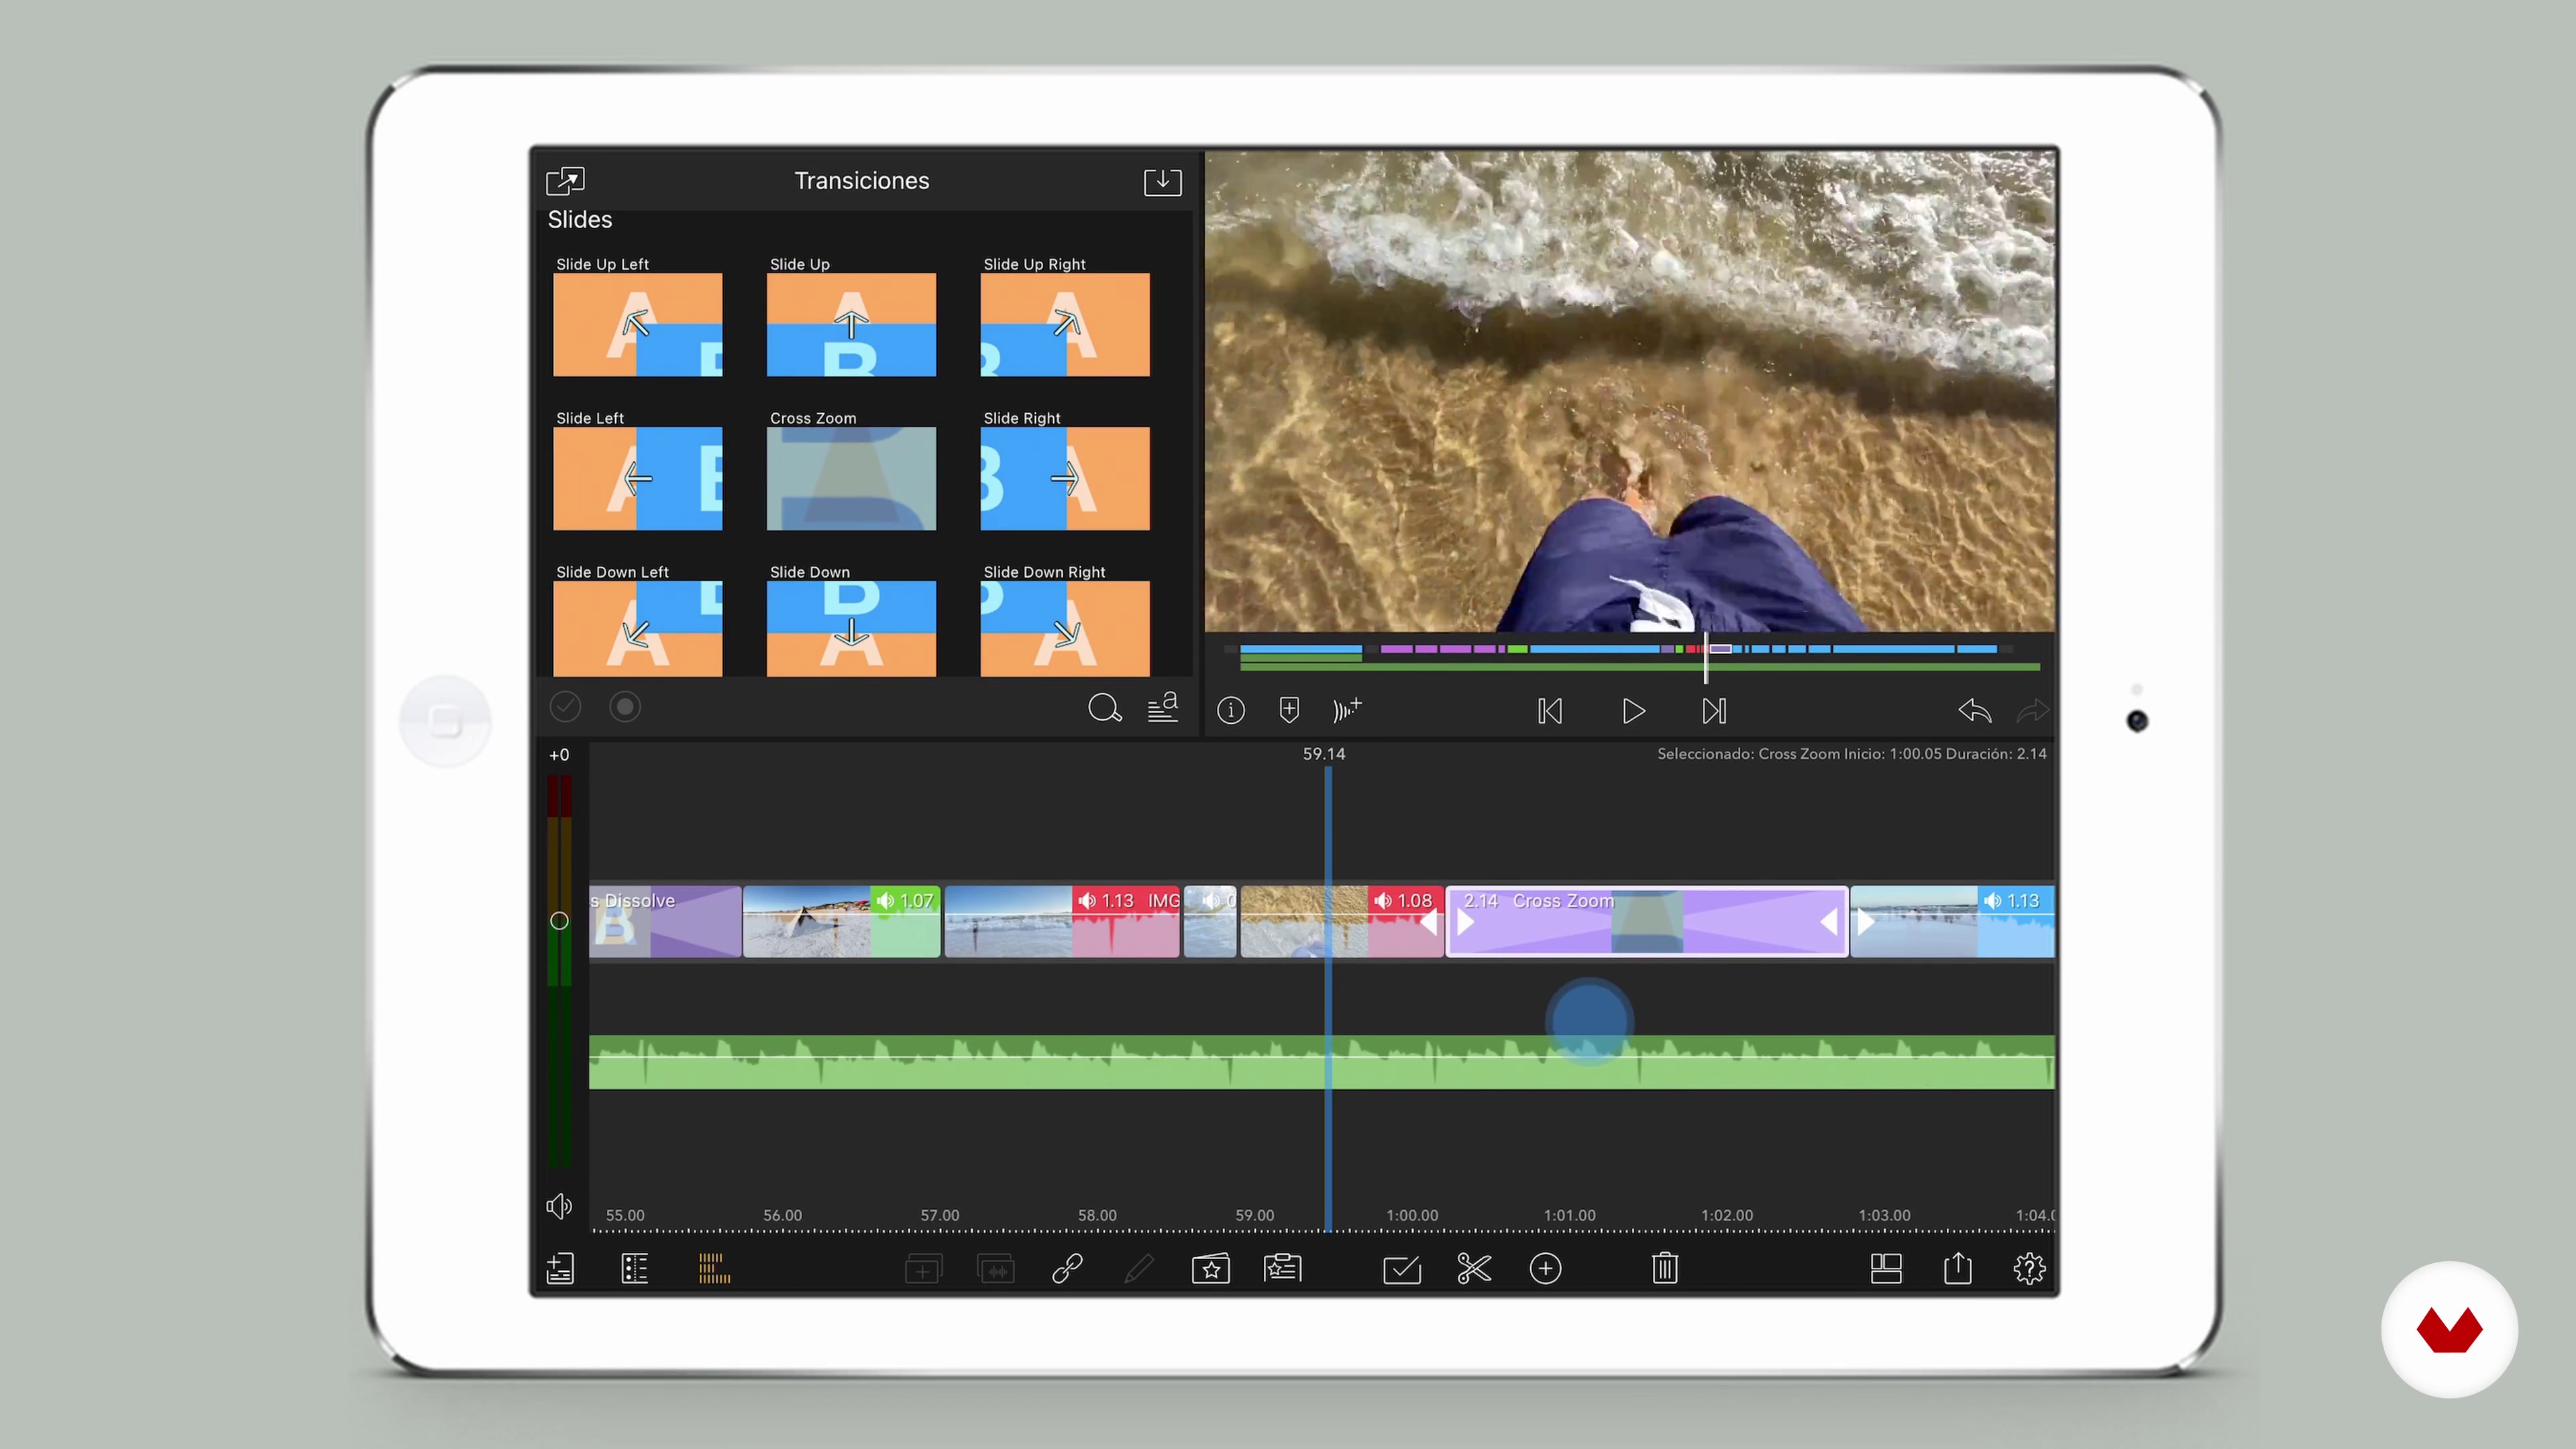Click the timeline ruler at 1:01.00

point(1569,1216)
